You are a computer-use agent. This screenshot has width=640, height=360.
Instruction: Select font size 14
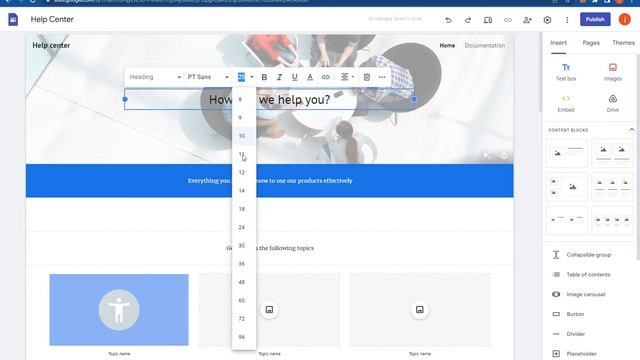(244, 191)
